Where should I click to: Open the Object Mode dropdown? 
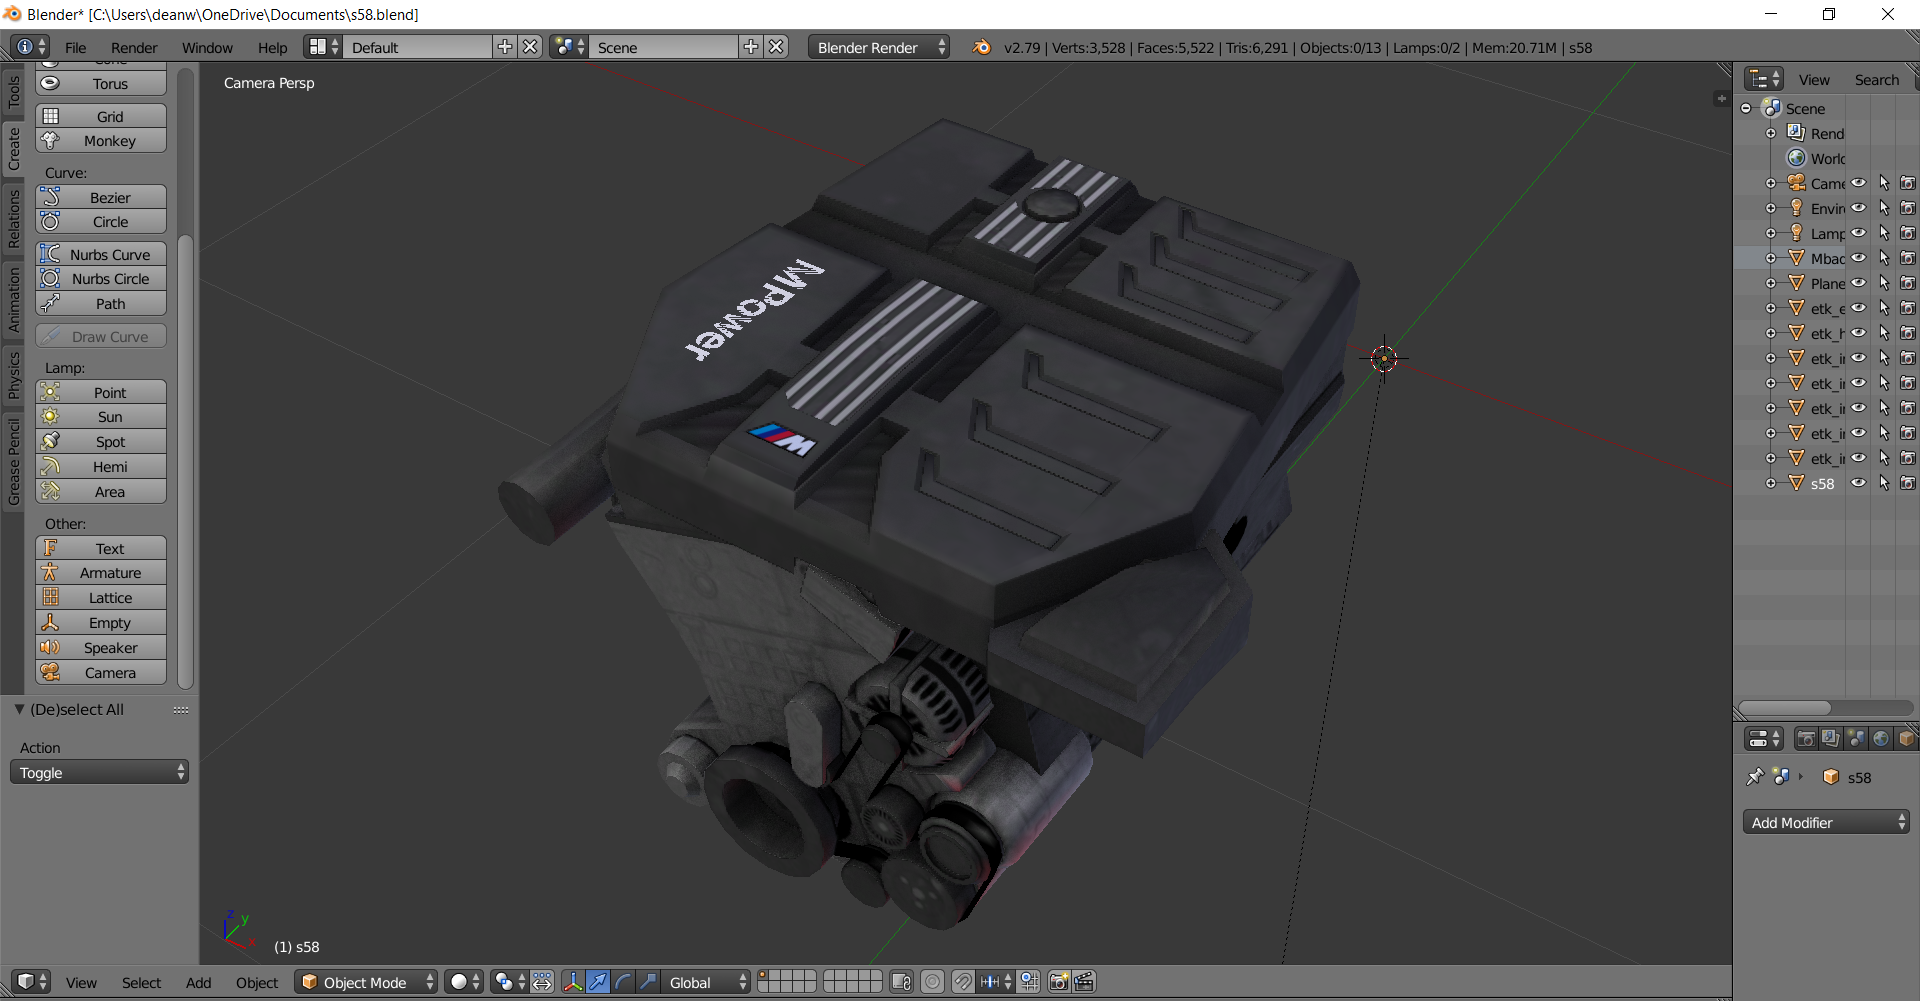(366, 982)
